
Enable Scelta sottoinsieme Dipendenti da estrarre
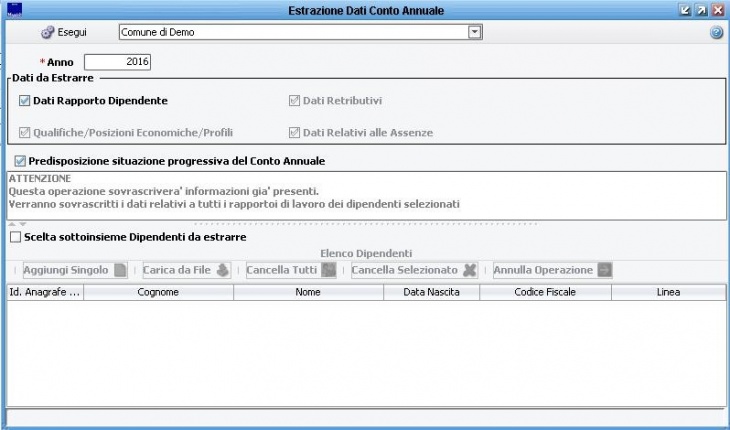coord(15,237)
